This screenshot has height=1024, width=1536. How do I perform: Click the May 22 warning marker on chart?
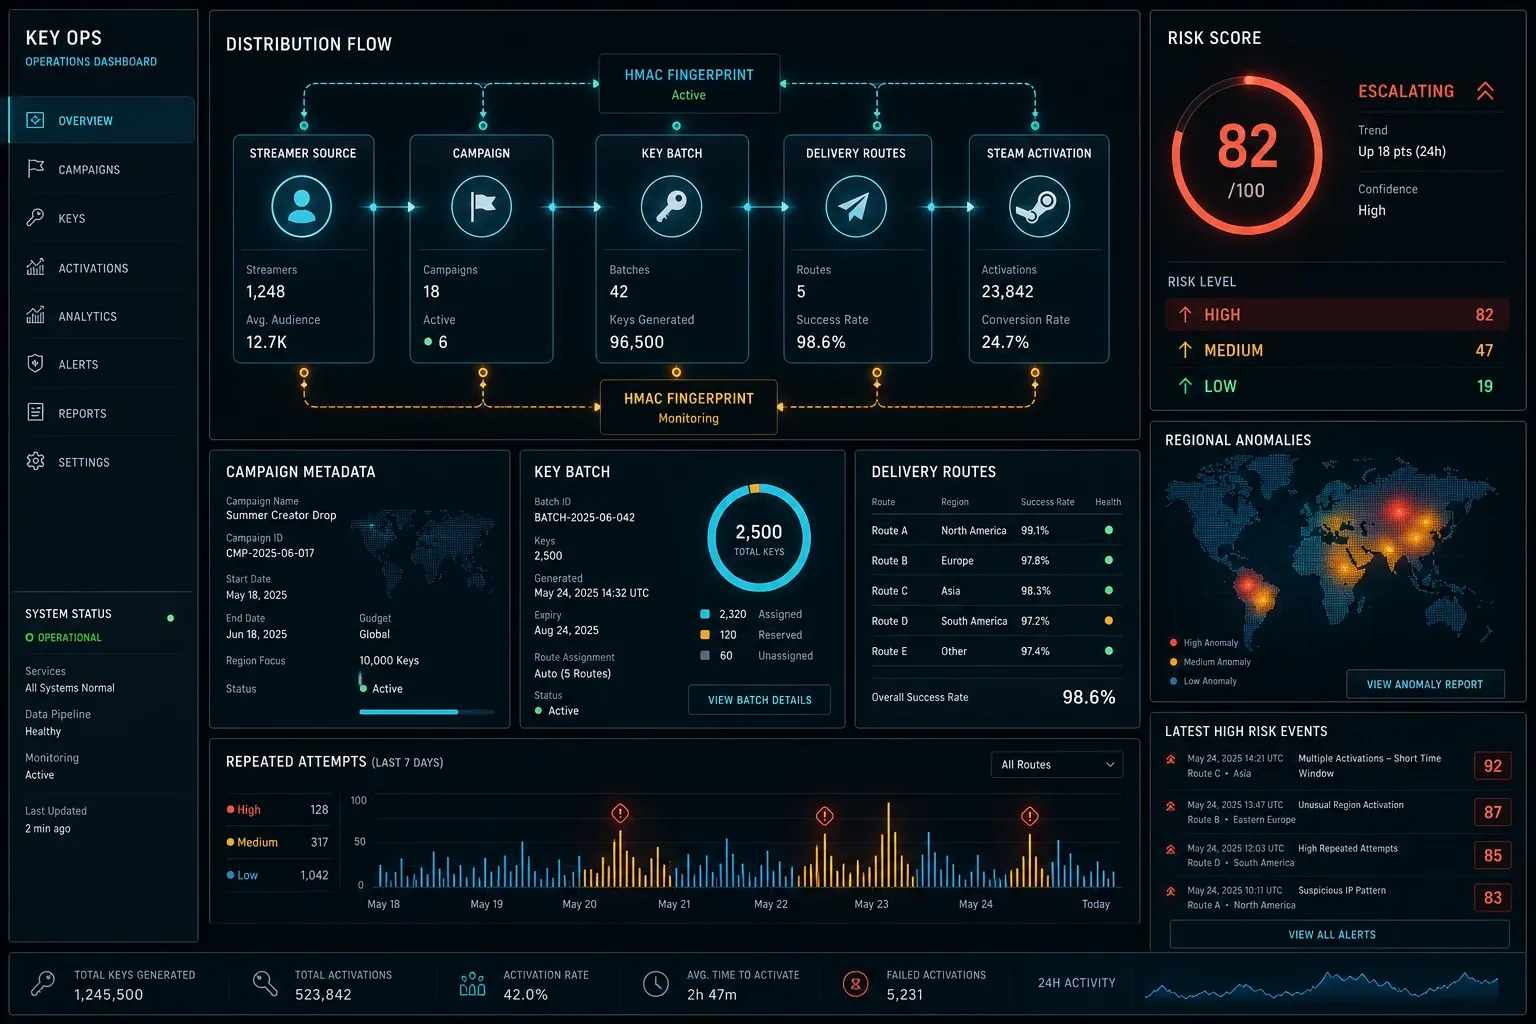[825, 816]
